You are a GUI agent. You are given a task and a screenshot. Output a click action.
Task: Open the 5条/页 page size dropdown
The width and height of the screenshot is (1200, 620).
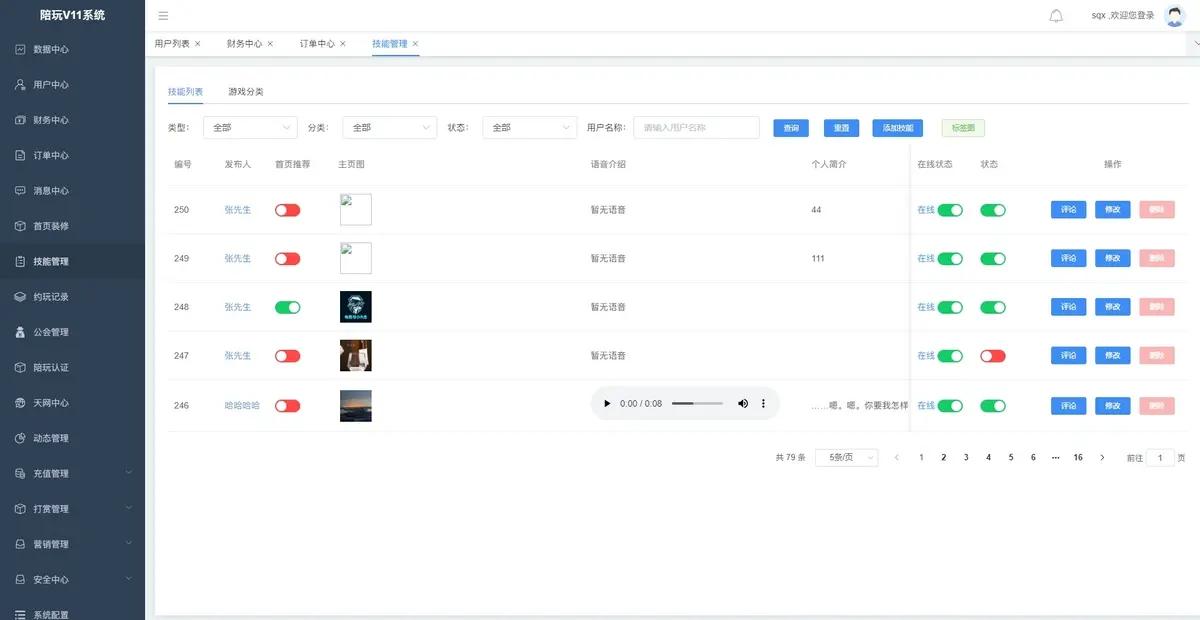click(847, 457)
